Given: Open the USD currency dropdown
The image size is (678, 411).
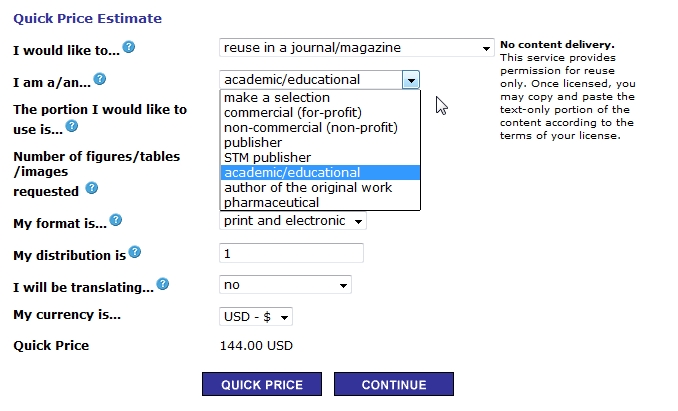Looking at the screenshot, I should (256, 317).
